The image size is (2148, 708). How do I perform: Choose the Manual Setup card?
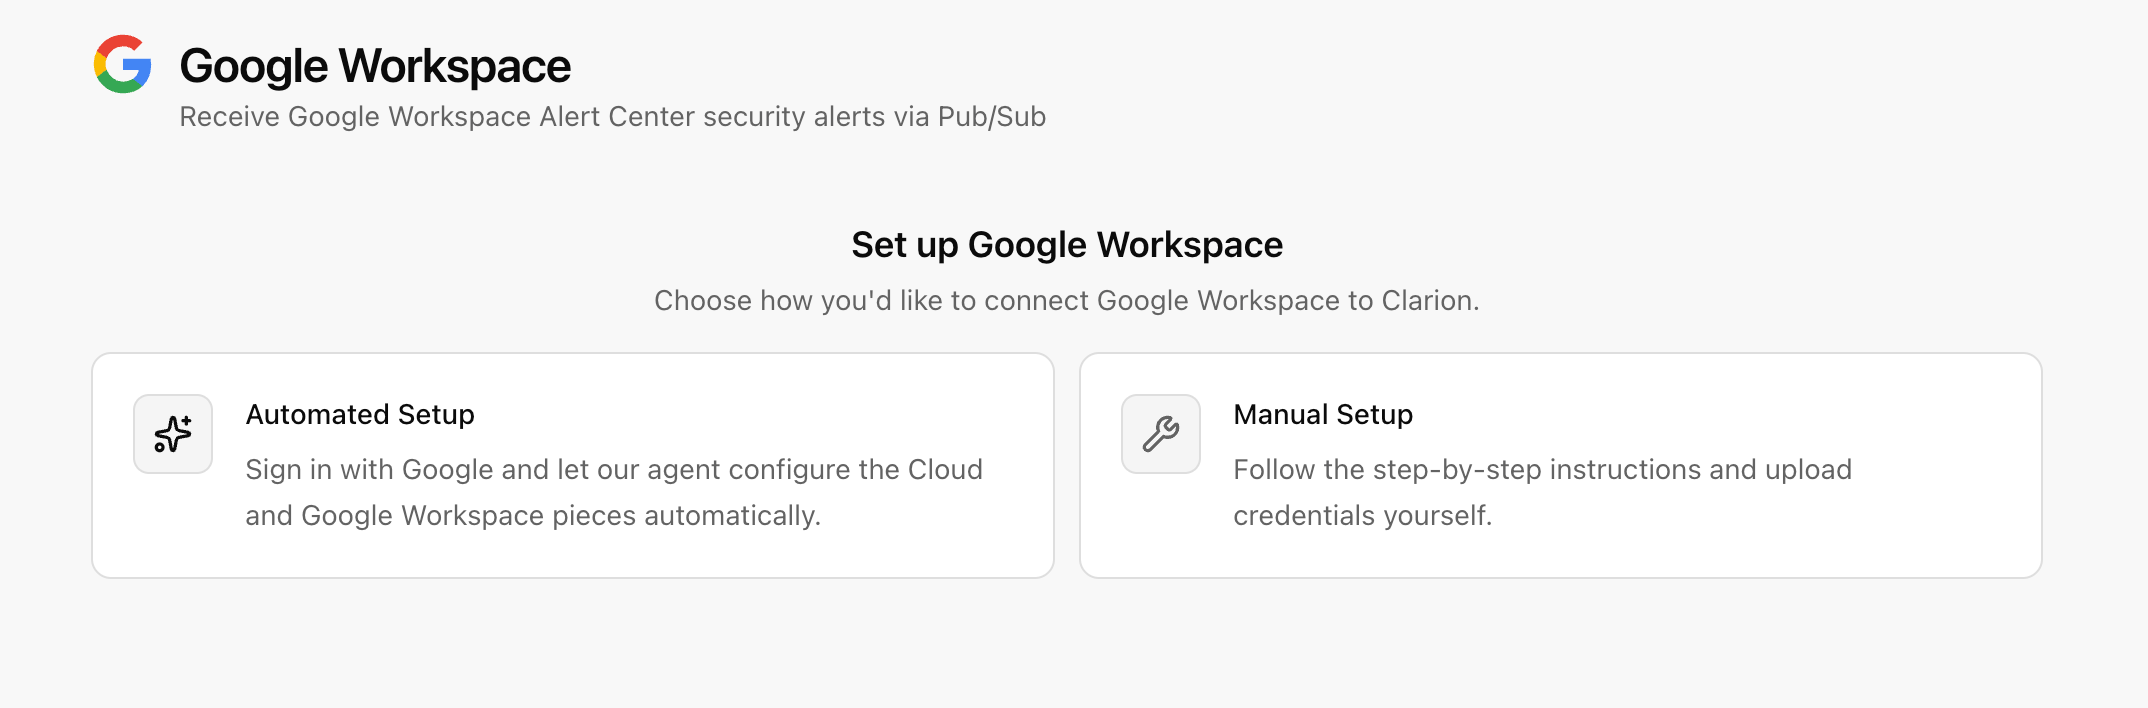point(1561,465)
